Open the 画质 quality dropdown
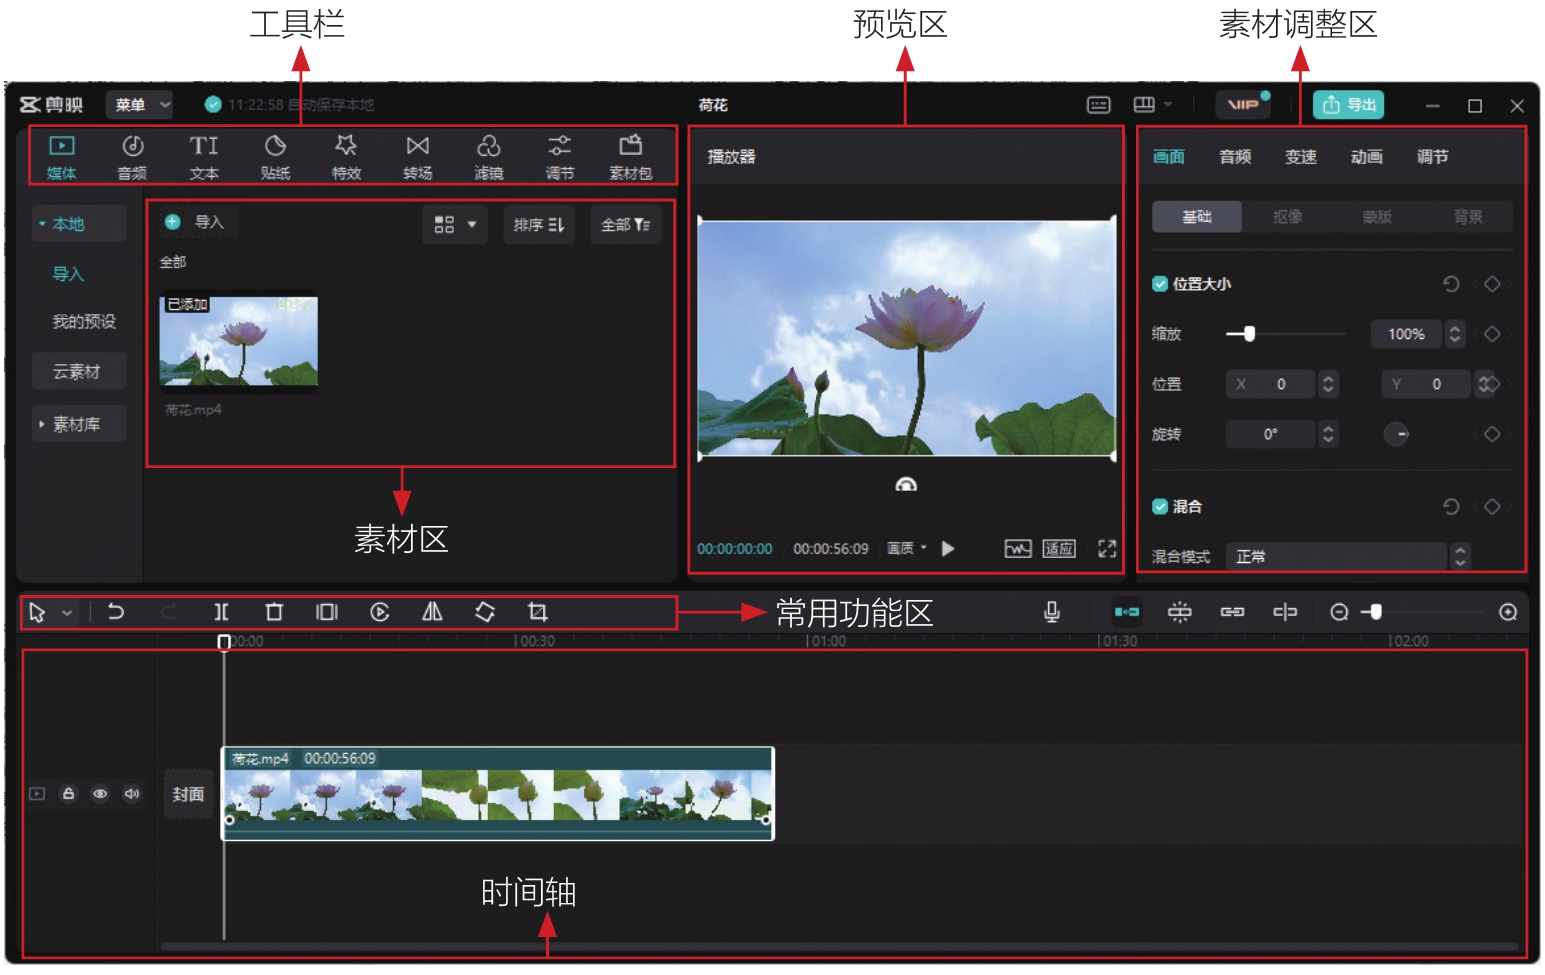This screenshot has width=1545, height=975. click(907, 548)
